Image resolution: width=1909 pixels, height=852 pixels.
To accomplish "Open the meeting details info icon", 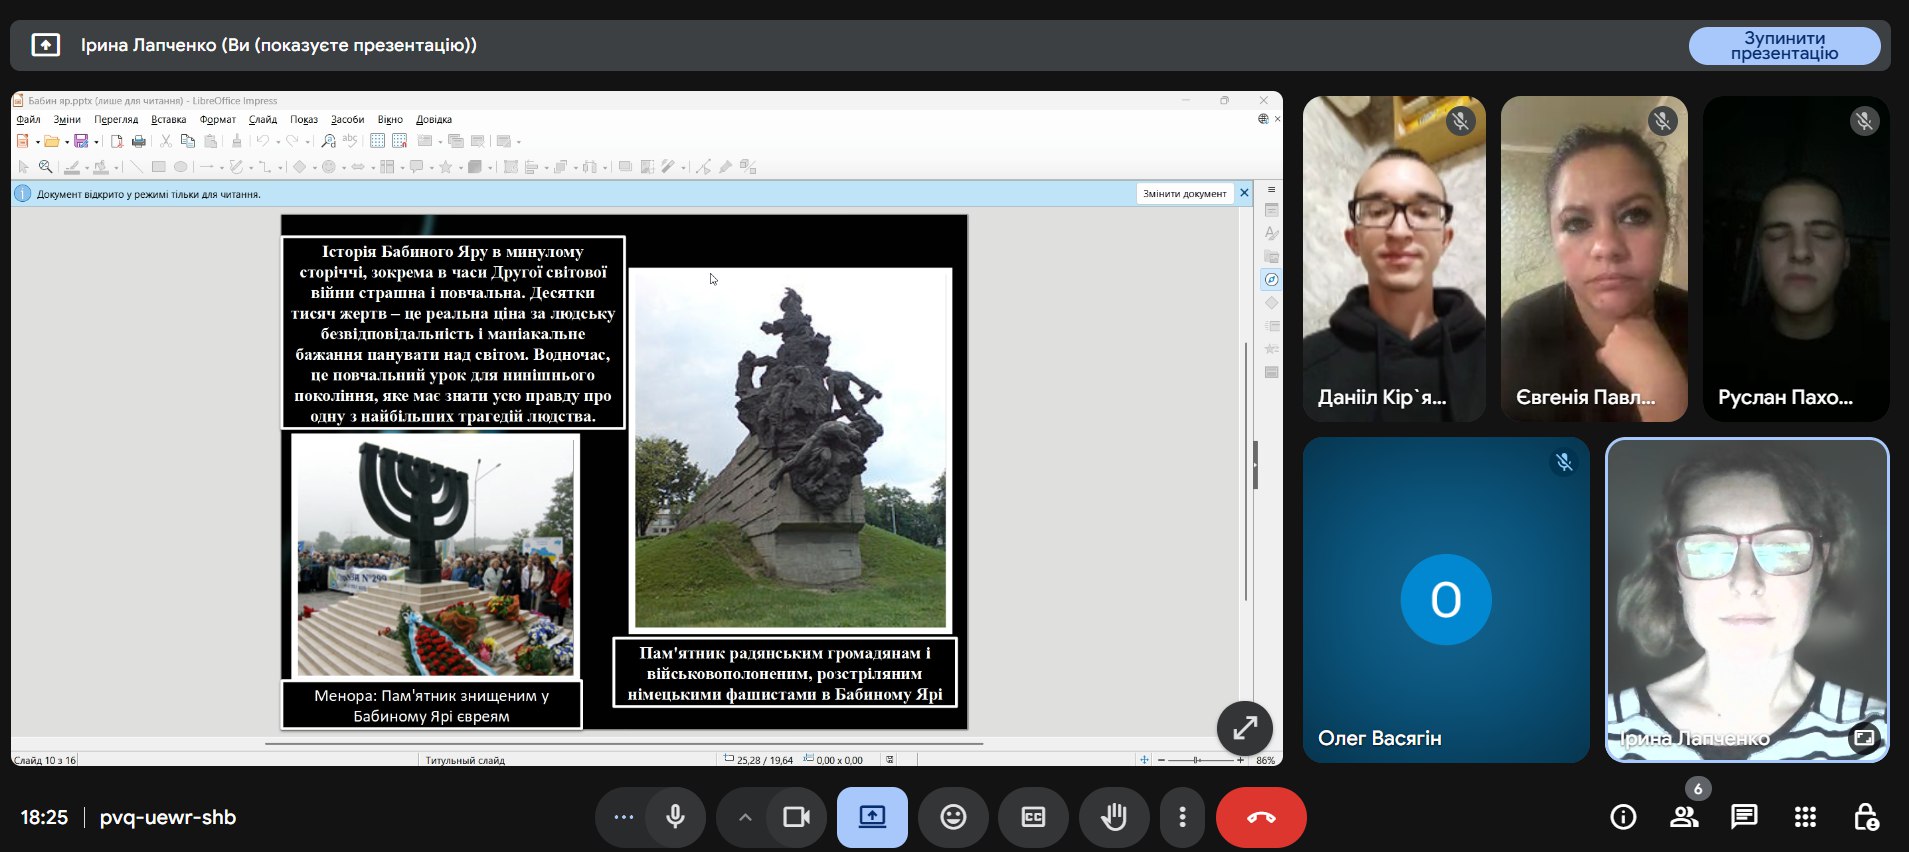I will [x=1623, y=817].
